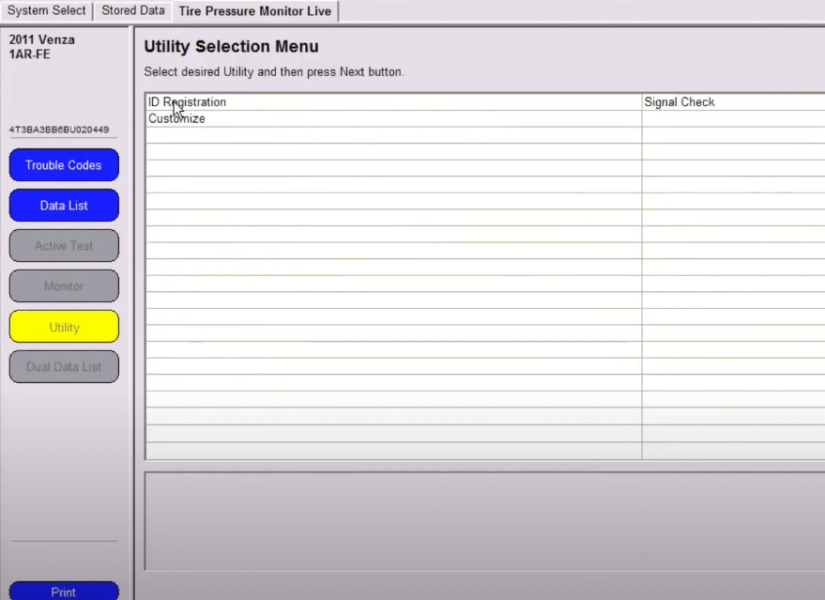Image resolution: width=825 pixels, height=600 pixels.
Task: Click the Print button
Action: (63, 592)
